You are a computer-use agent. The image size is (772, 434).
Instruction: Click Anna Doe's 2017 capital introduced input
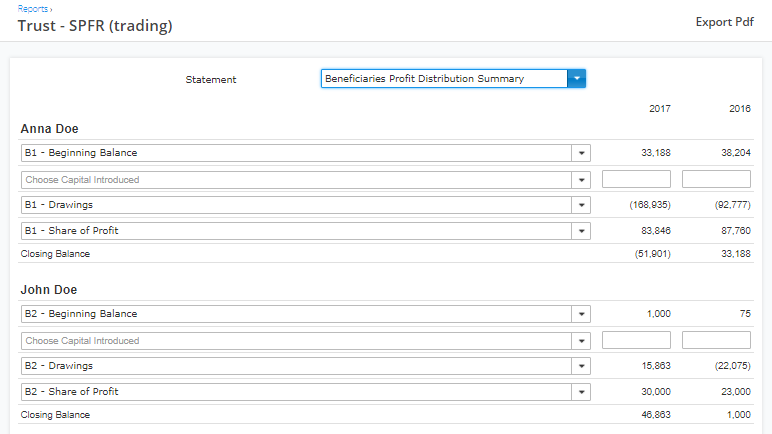[636, 179]
